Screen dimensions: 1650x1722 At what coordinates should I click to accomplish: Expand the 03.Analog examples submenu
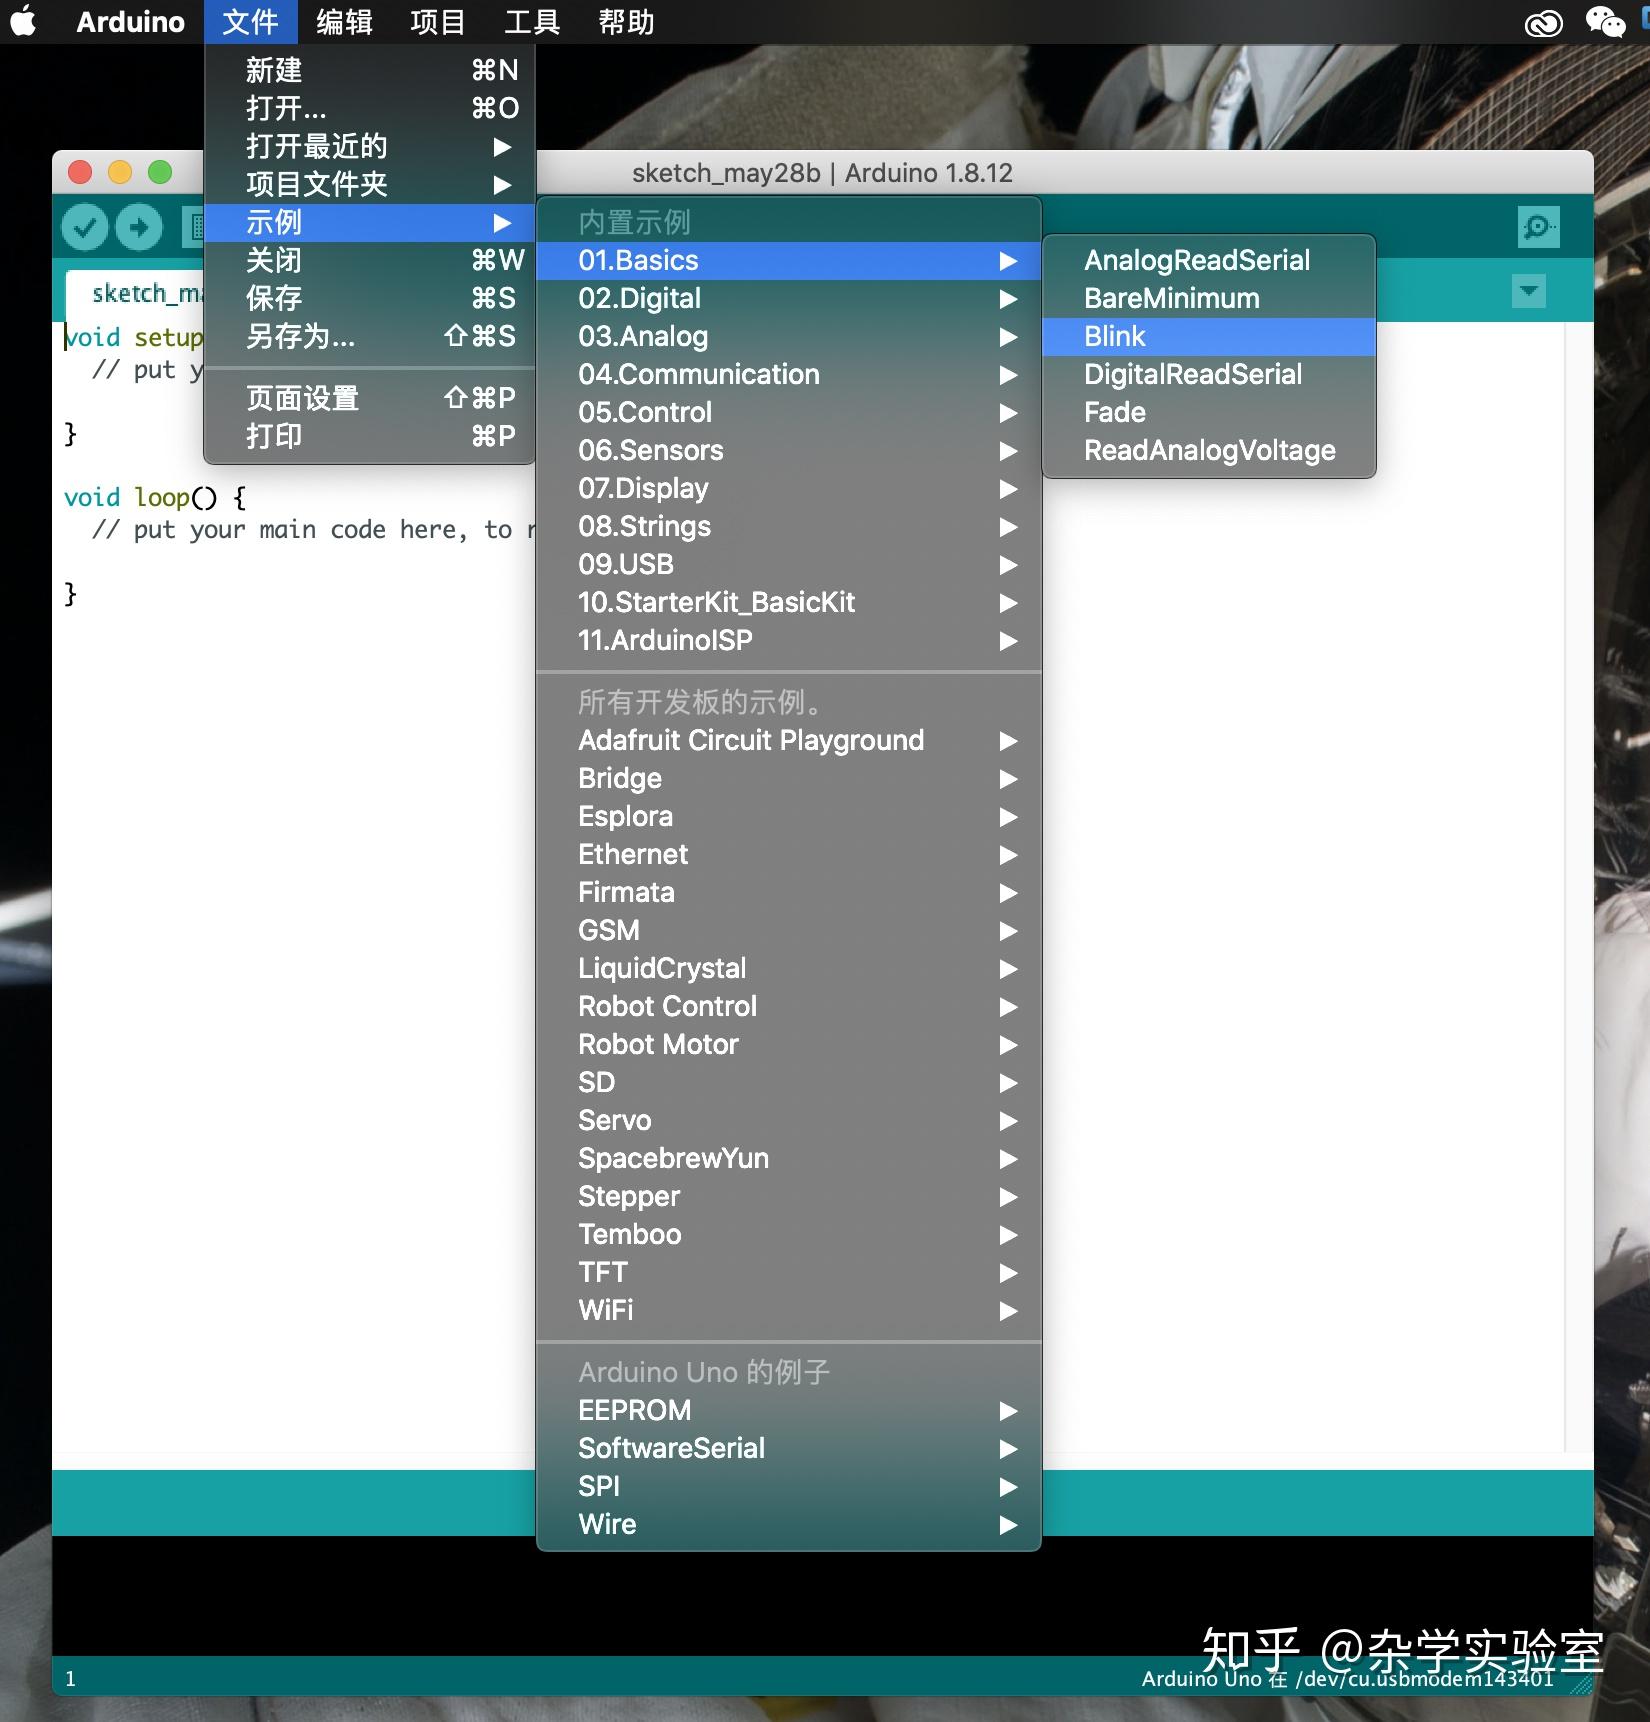click(x=789, y=336)
